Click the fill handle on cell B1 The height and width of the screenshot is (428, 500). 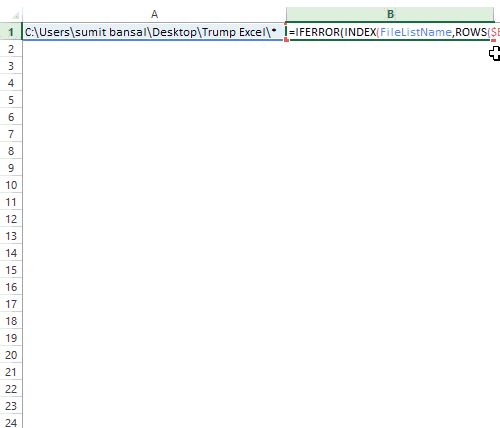click(493, 40)
